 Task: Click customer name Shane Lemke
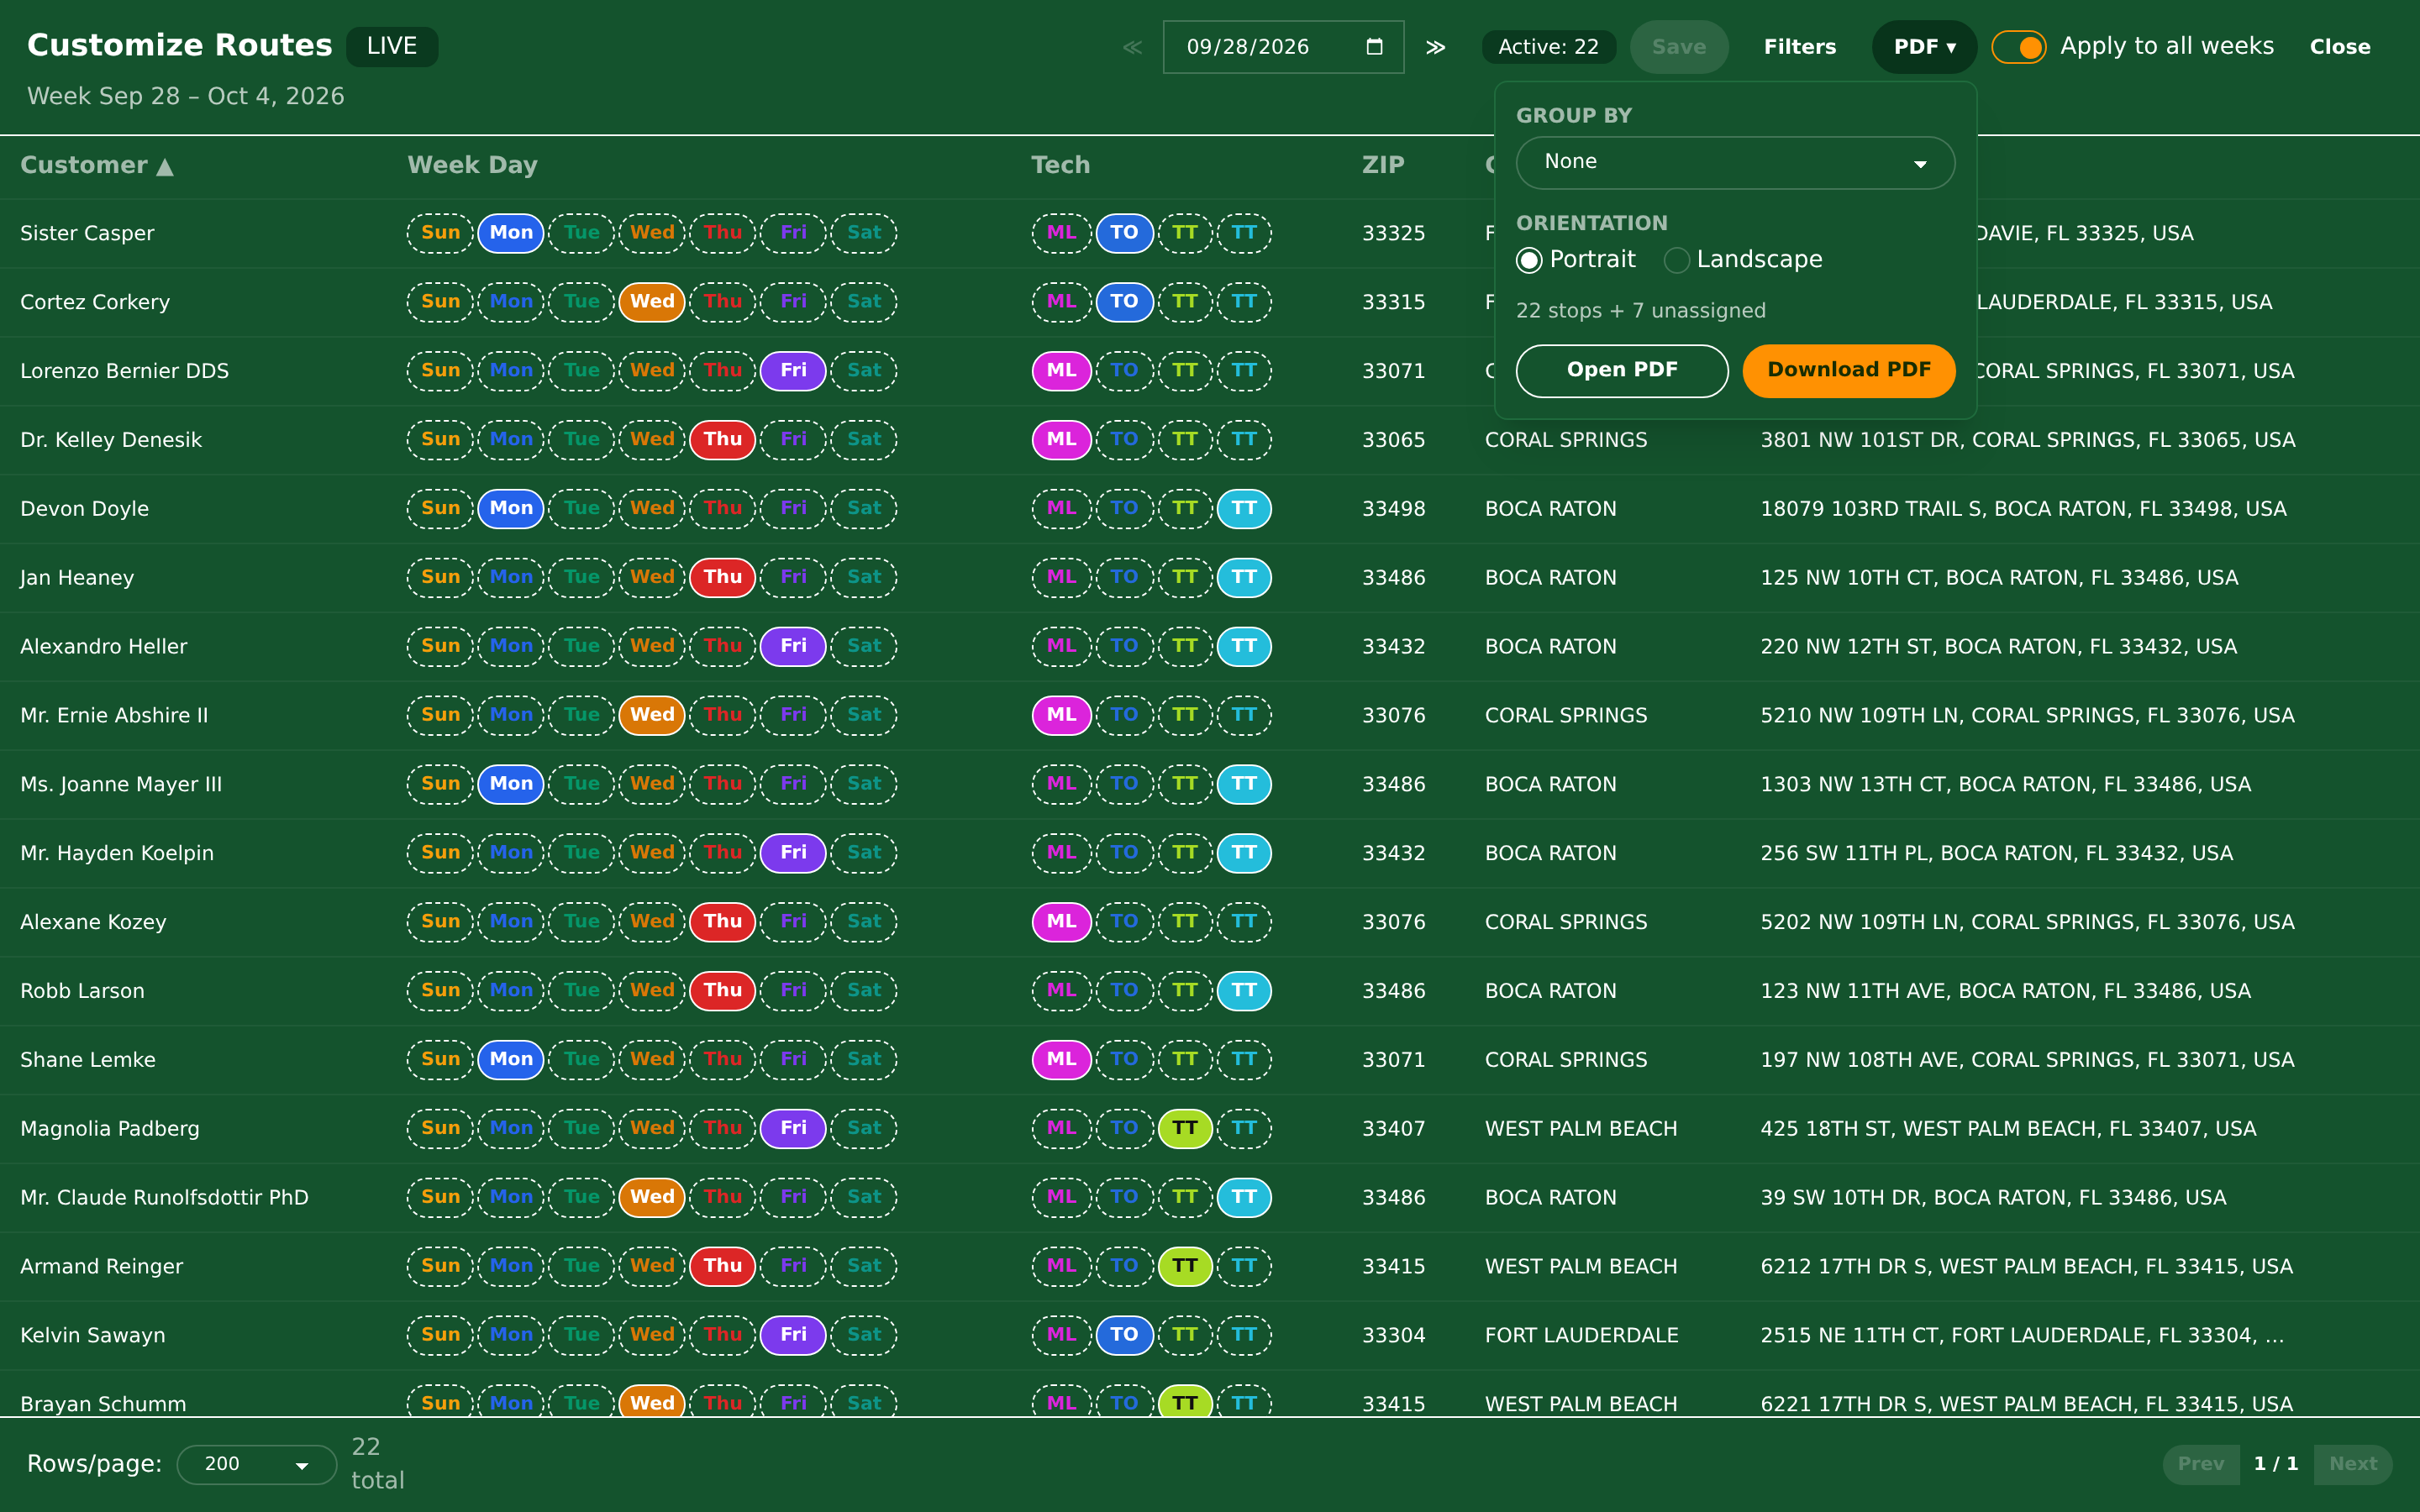pos(88,1060)
